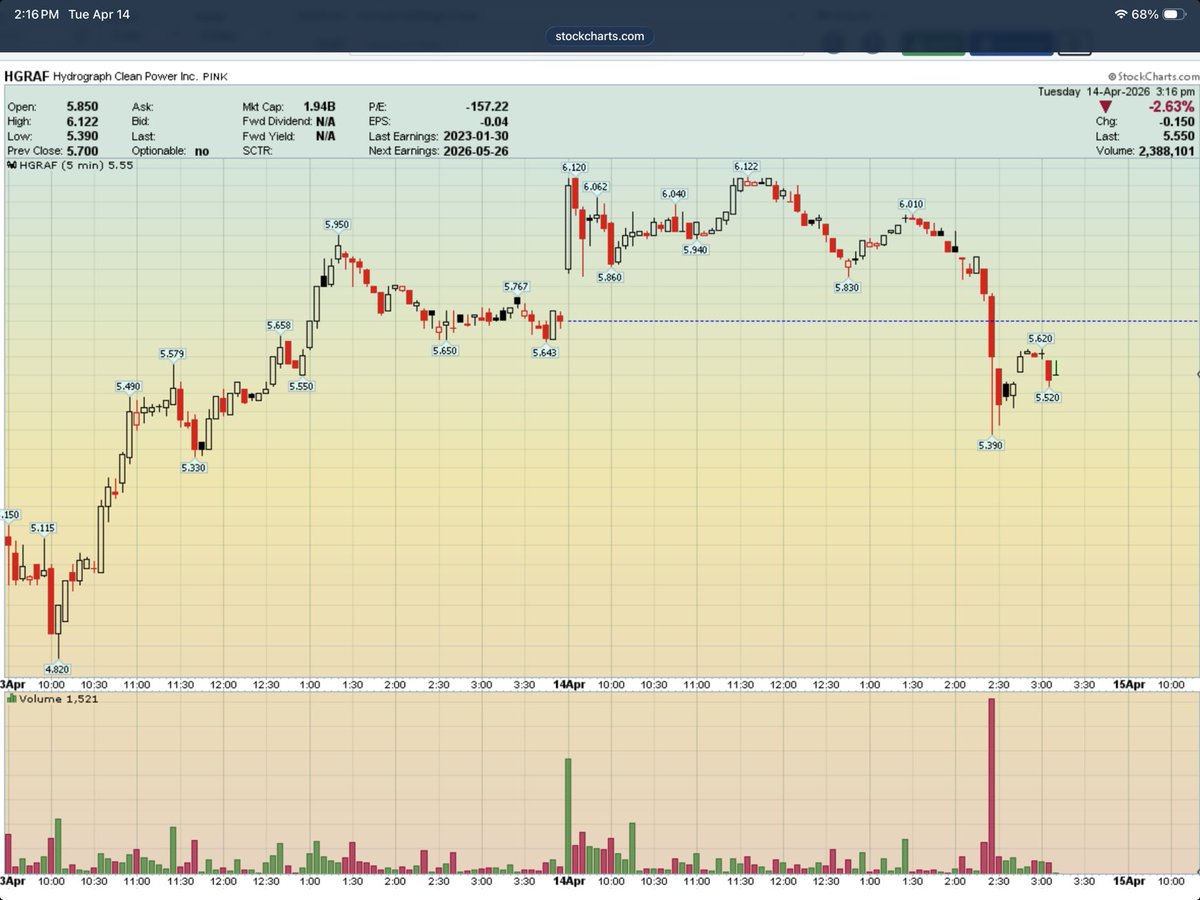The image size is (1200, 900).
Task: Click the 6.010 price label on chart
Action: tap(911, 204)
